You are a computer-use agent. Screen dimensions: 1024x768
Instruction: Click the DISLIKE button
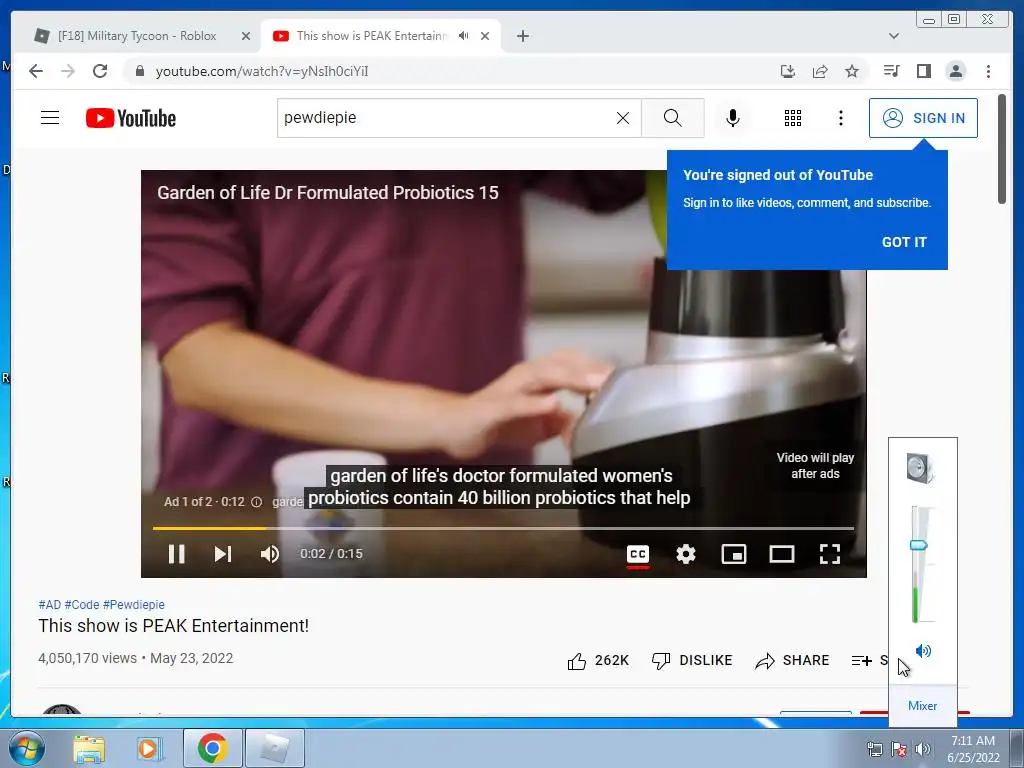[x=692, y=661]
